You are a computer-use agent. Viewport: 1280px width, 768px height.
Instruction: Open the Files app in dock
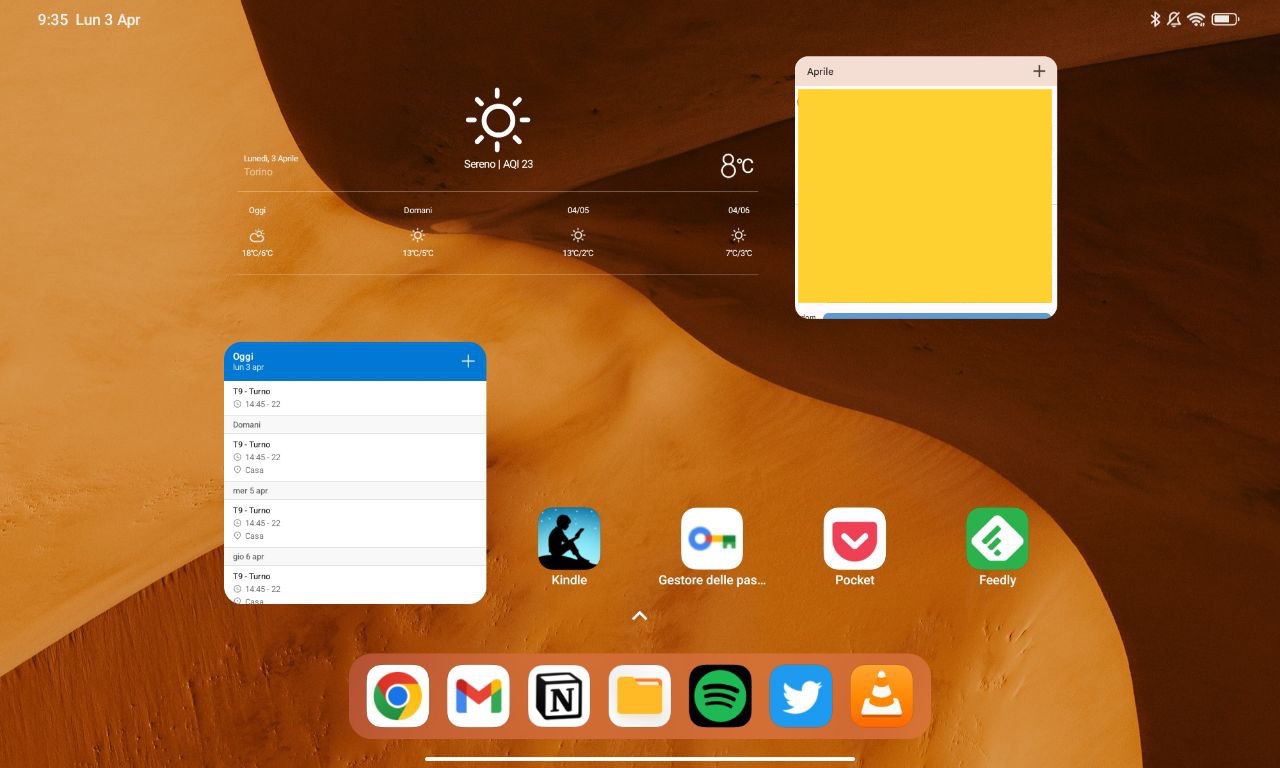coord(640,696)
